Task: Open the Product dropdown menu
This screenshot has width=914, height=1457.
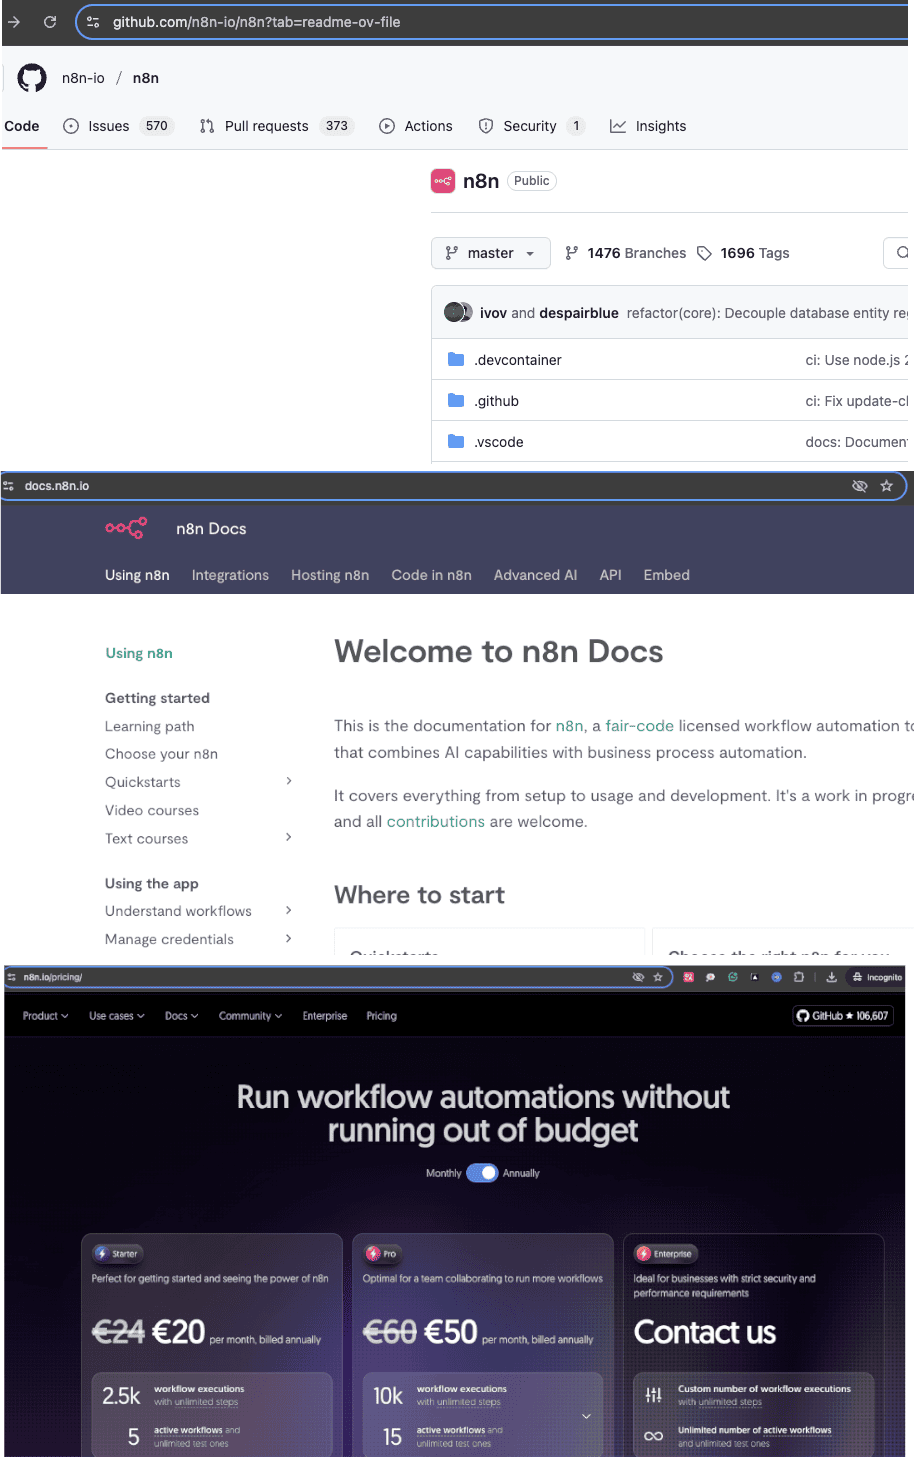Action: tap(46, 1016)
